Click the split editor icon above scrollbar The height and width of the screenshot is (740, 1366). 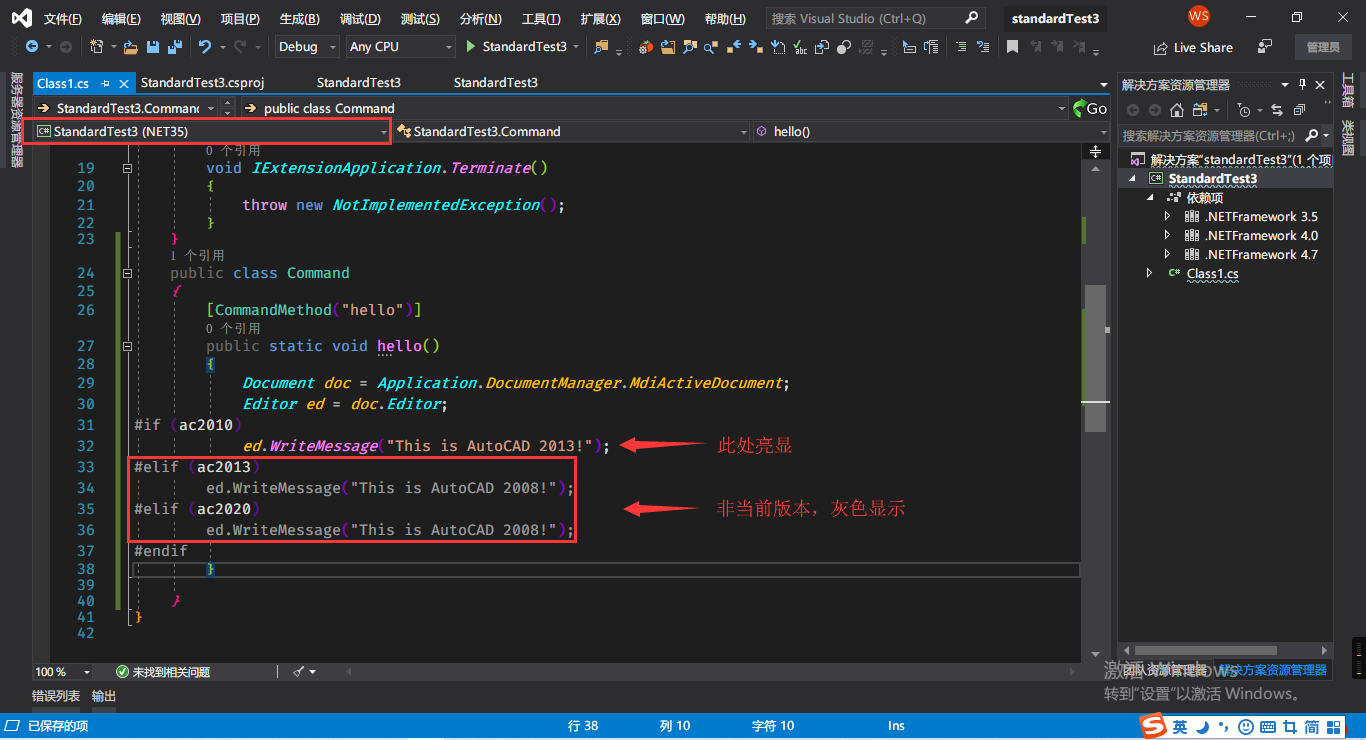coord(1096,151)
